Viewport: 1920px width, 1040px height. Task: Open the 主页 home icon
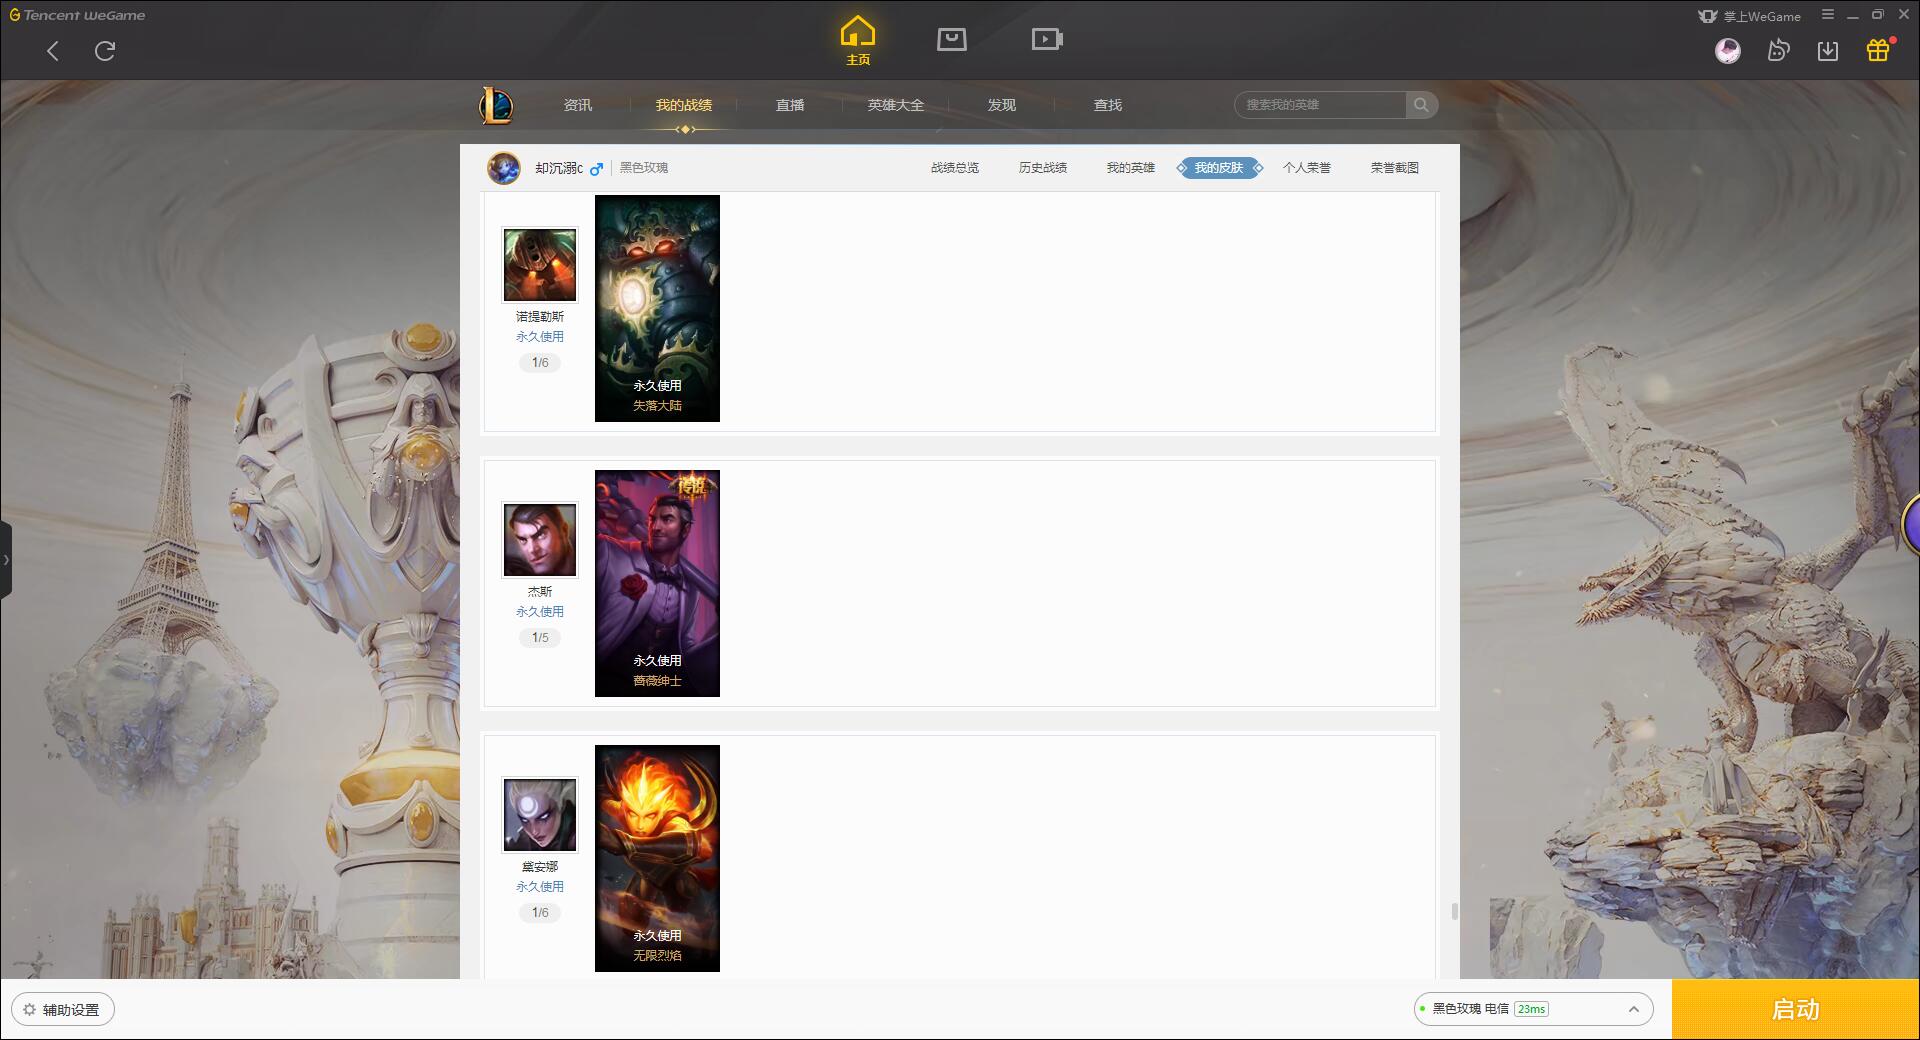pyautogui.click(x=858, y=41)
